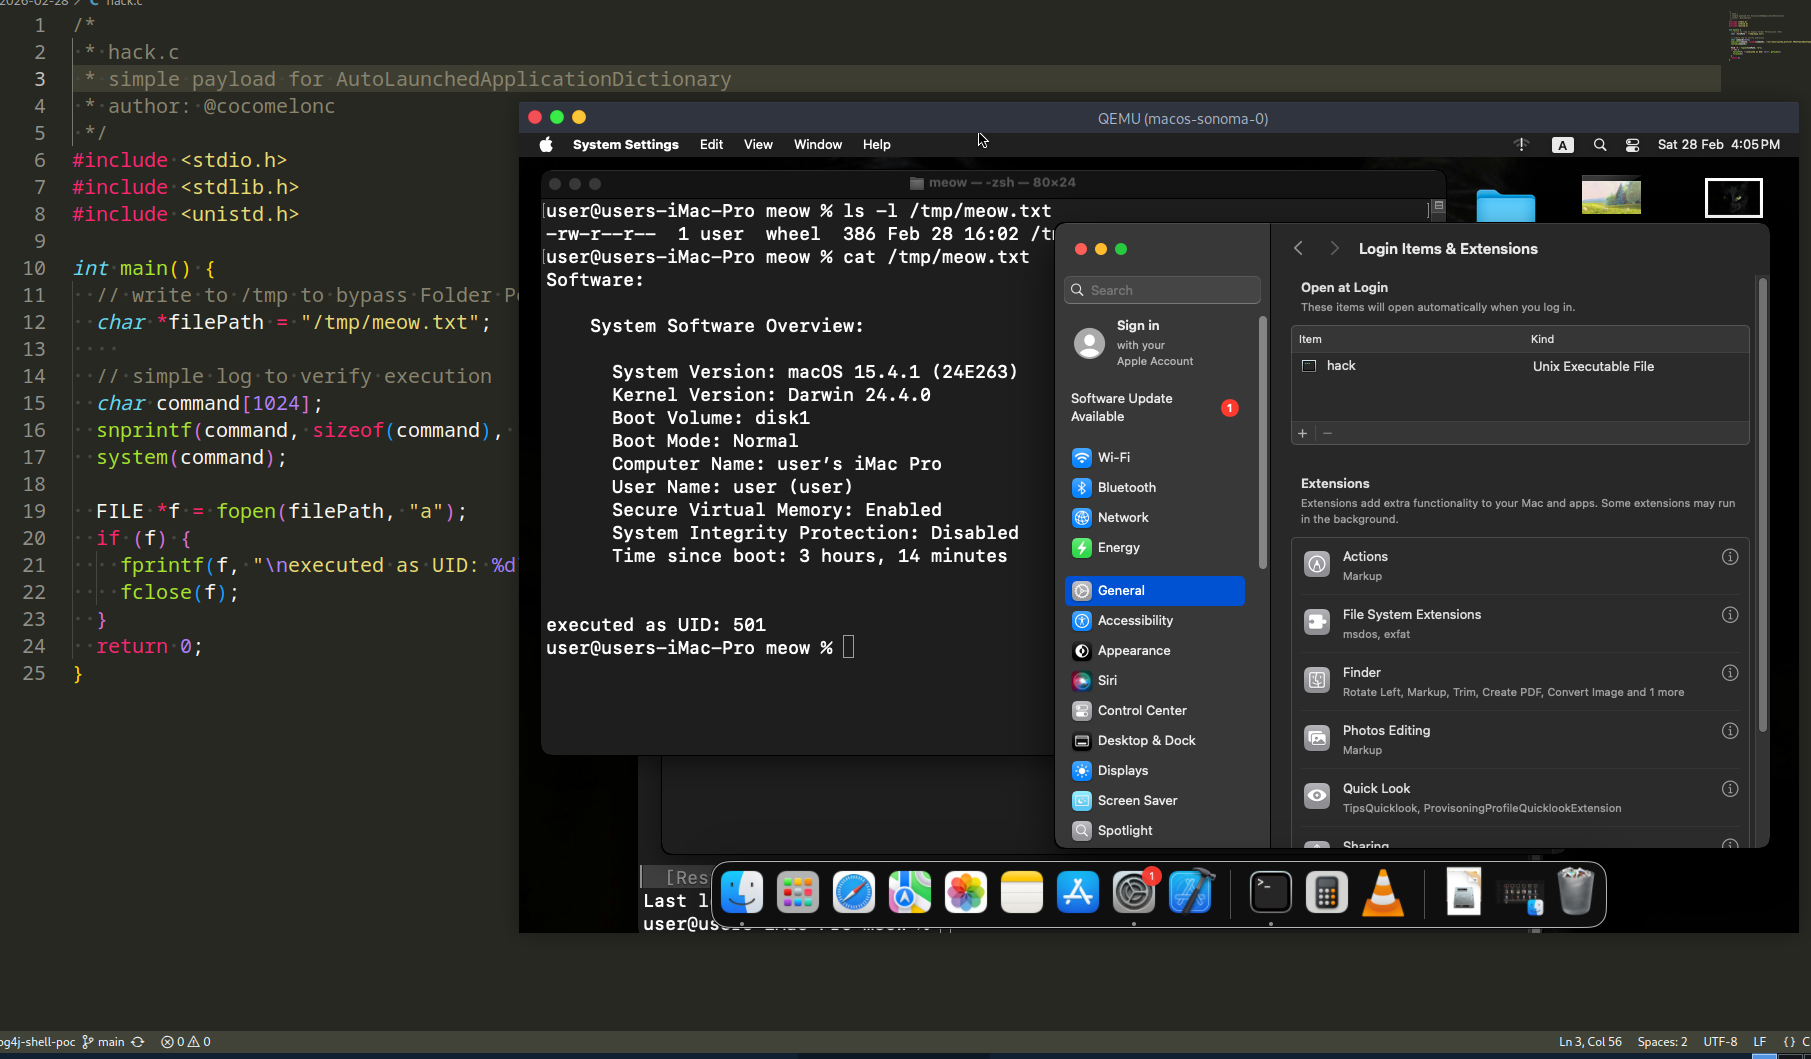Open Accessibility settings pane
The image size is (1811, 1059).
[1134, 620]
